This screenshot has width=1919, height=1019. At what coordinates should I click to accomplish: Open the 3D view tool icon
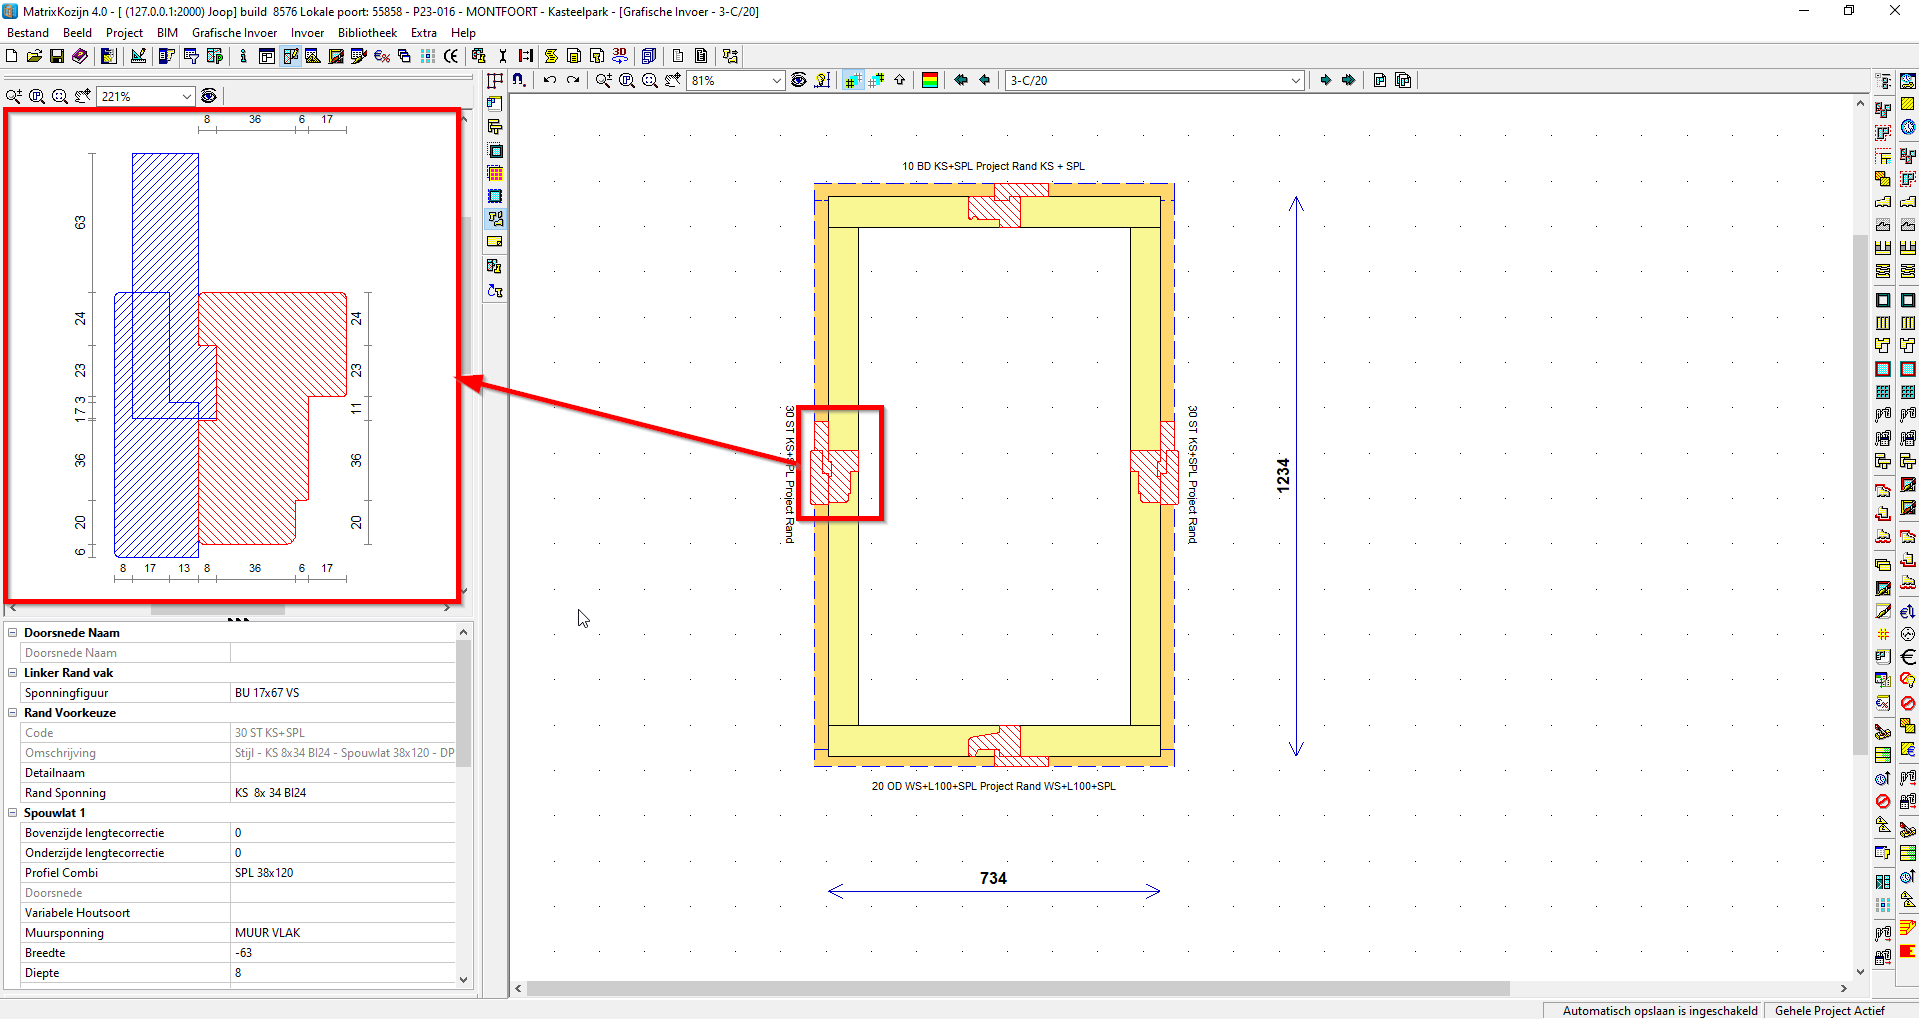tap(620, 56)
